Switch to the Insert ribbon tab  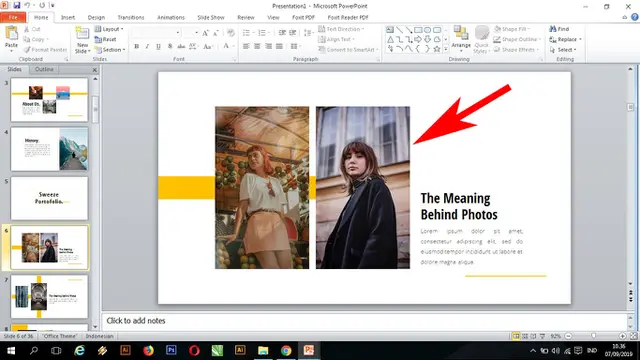pyautogui.click(x=68, y=18)
